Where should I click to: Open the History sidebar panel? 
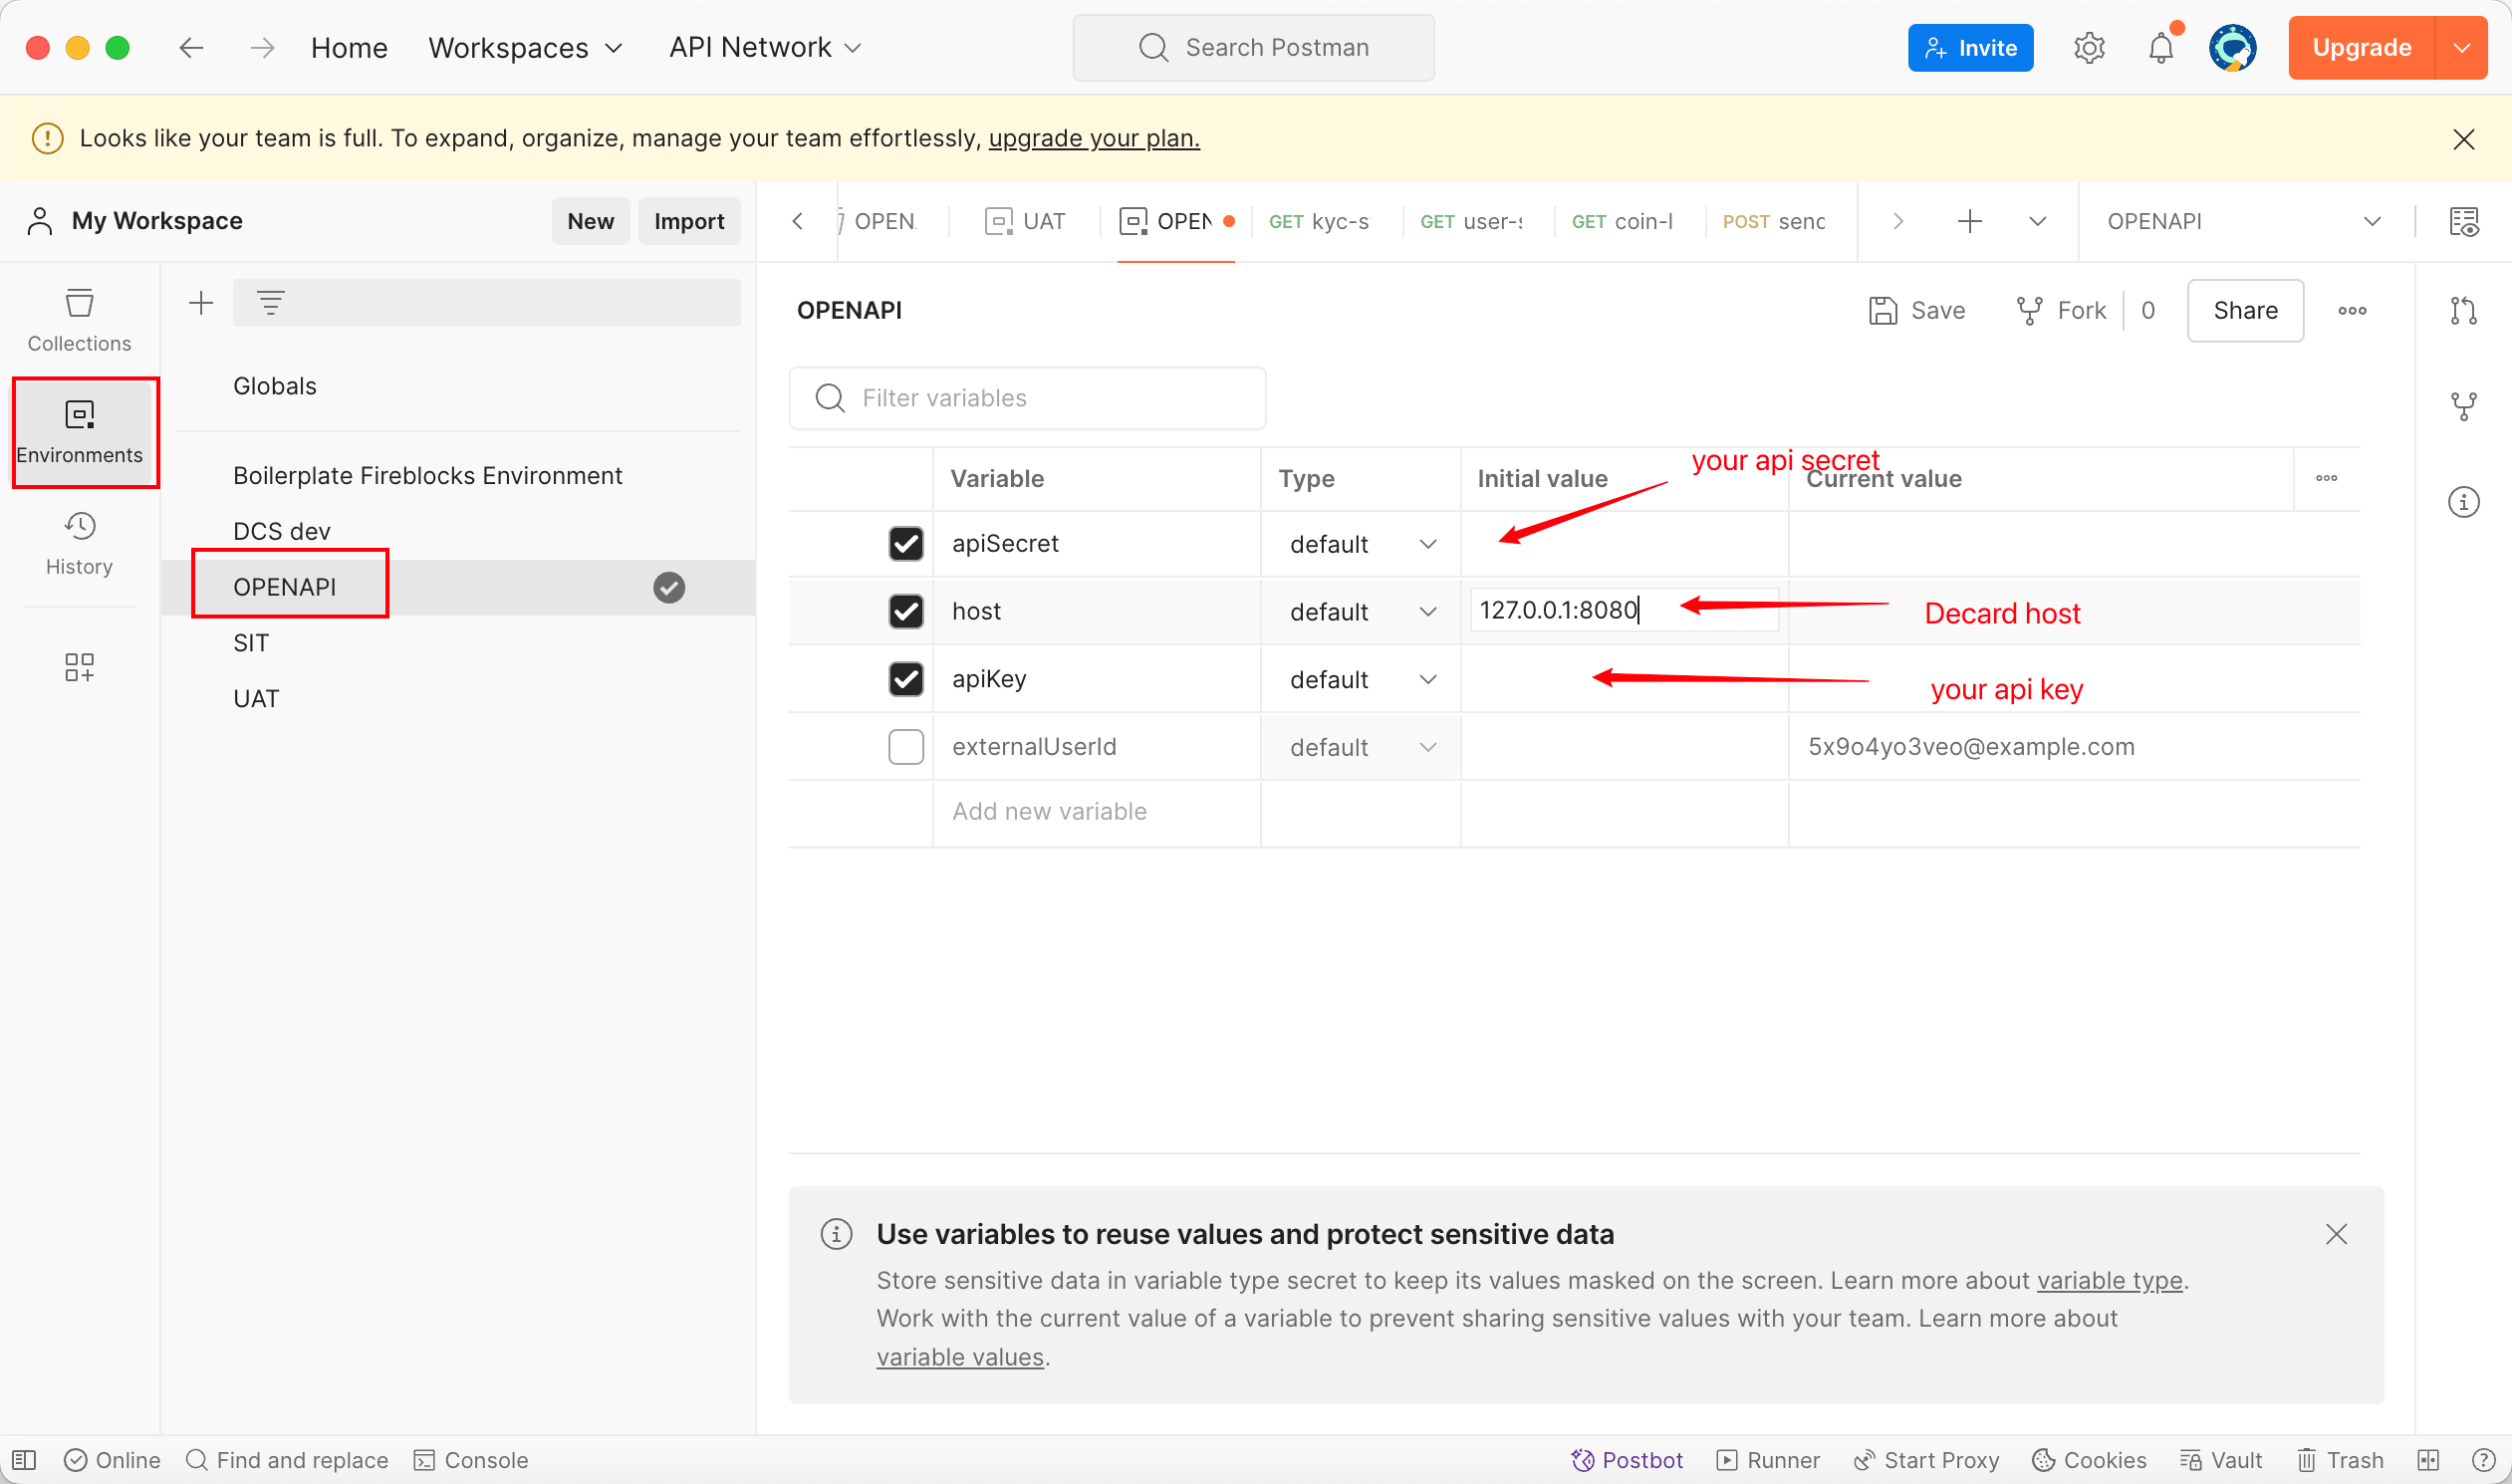pyautogui.click(x=79, y=544)
